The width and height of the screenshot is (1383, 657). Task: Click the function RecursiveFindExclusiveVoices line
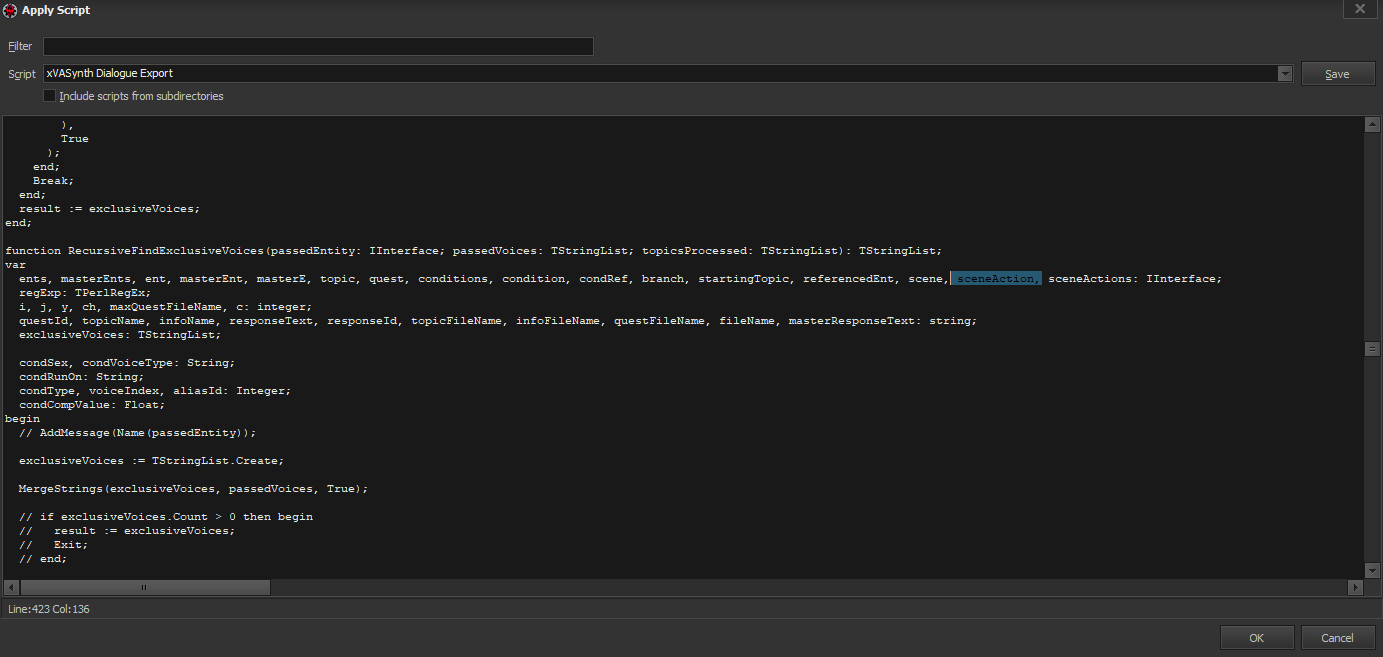tap(474, 251)
